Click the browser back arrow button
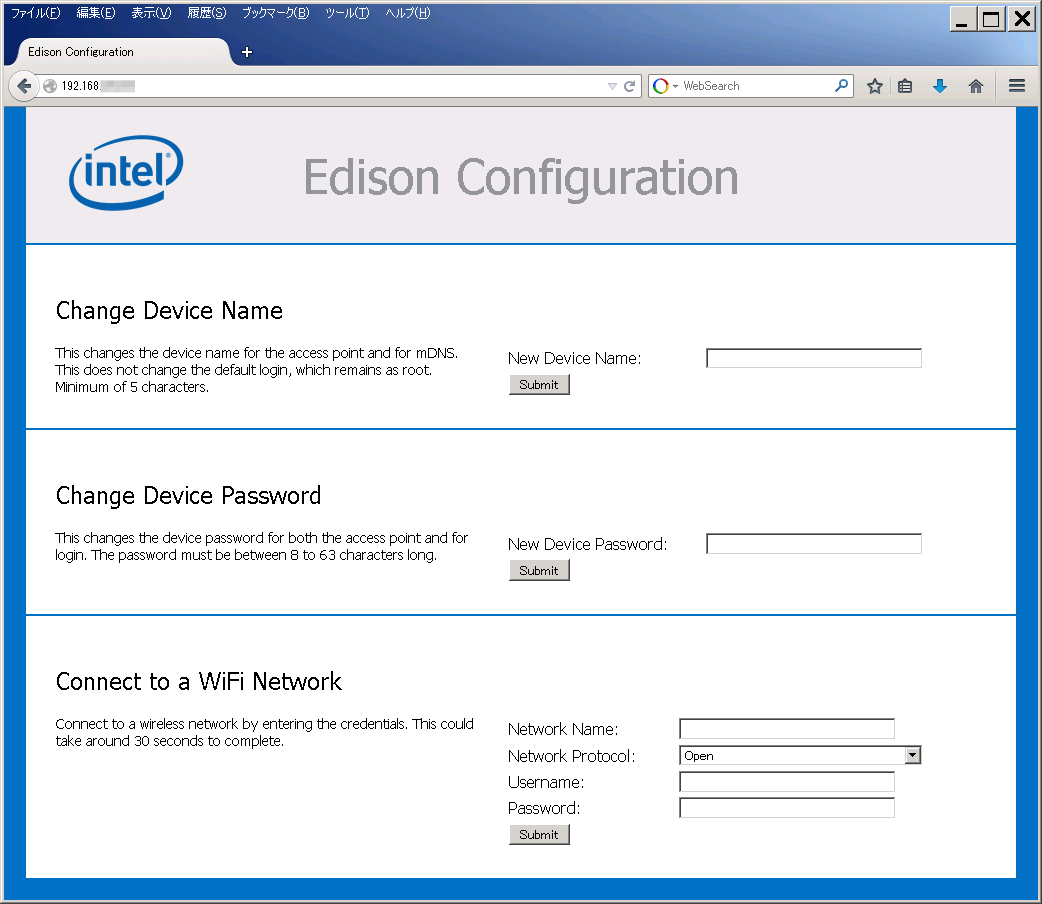Screen dimensions: 1042x904 click(24, 86)
